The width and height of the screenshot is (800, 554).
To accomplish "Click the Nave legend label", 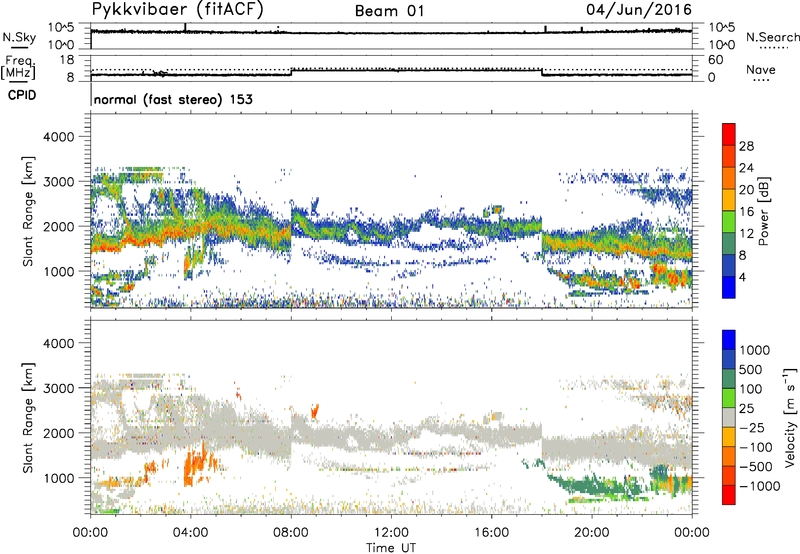I will pos(761,70).
